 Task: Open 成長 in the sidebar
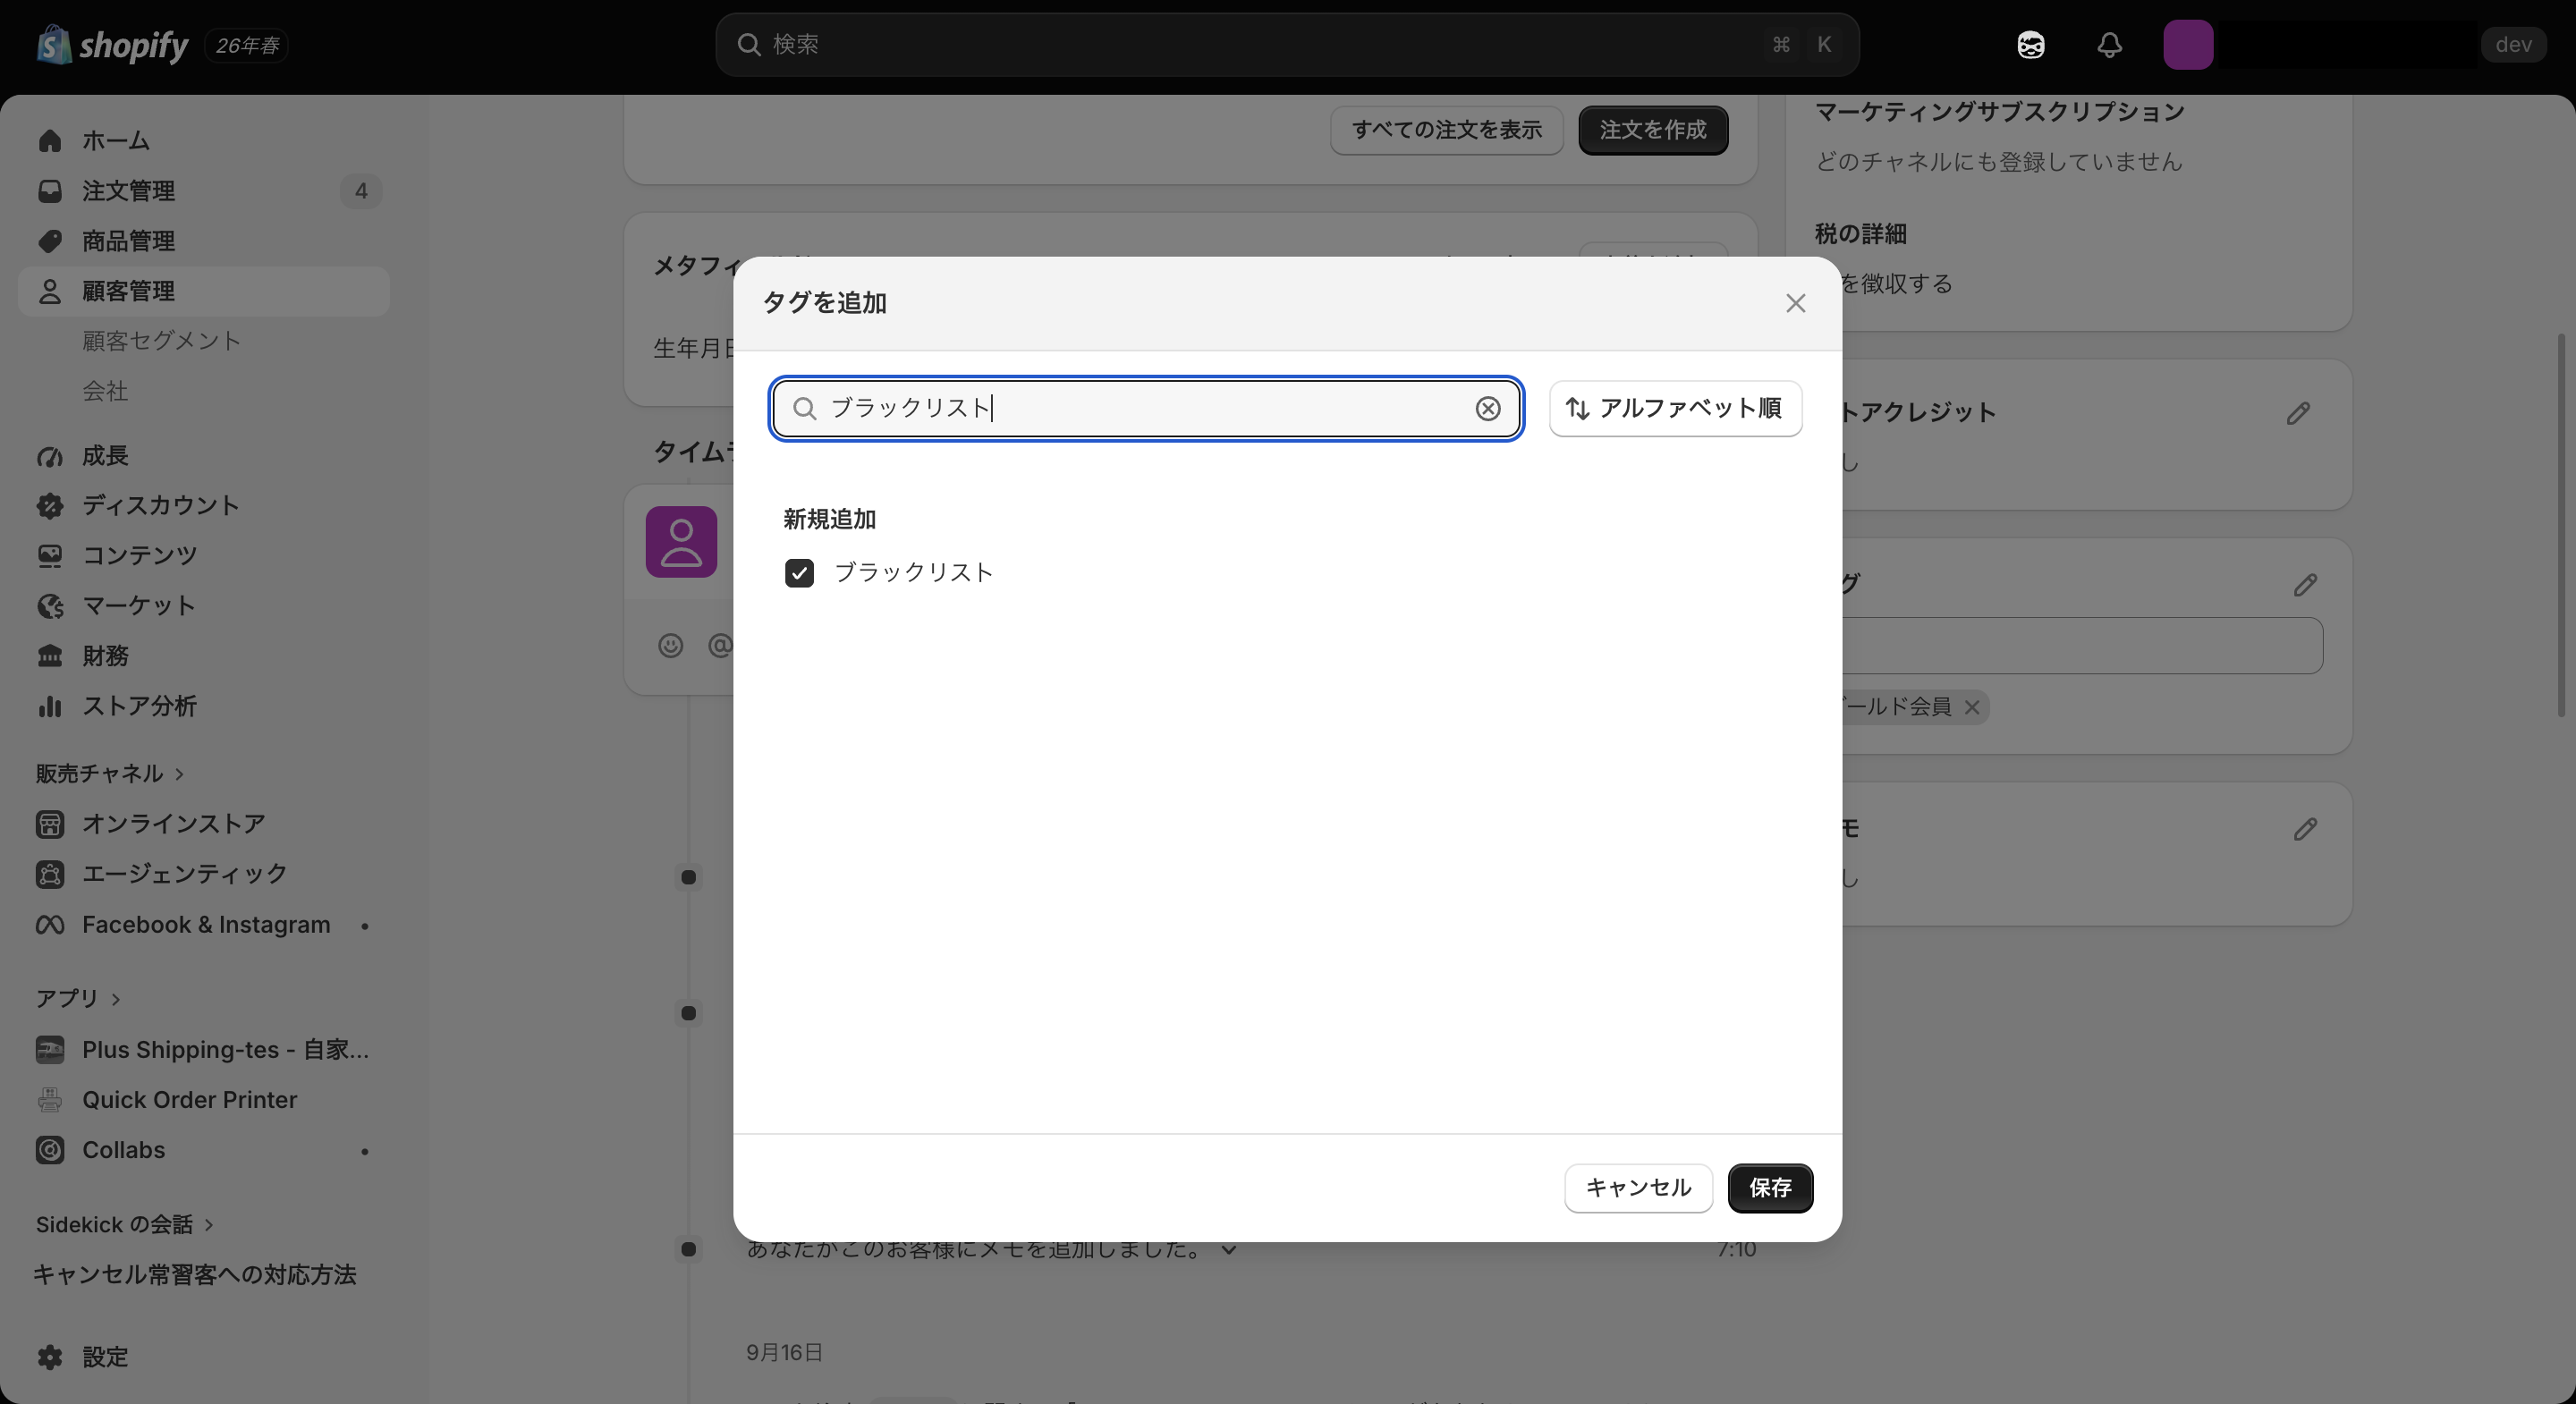pos(203,456)
